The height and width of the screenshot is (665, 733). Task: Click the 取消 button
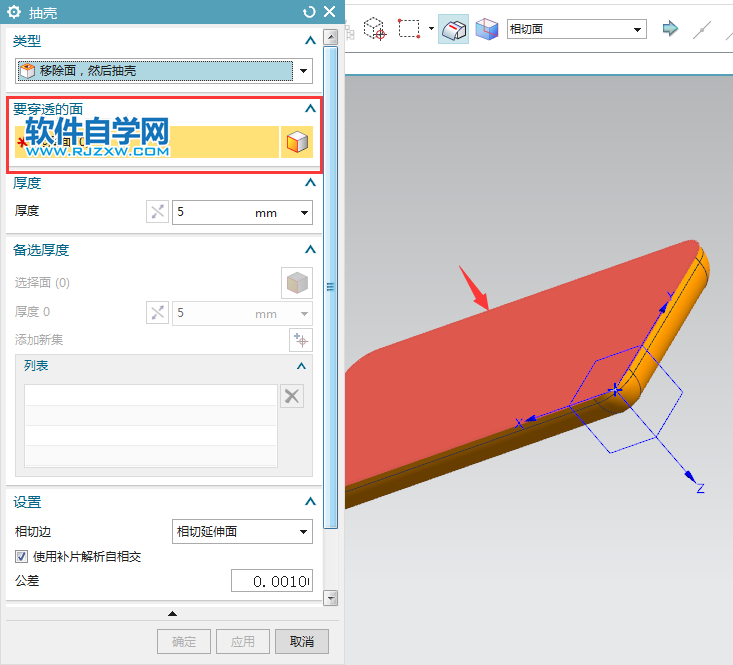click(x=302, y=641)
